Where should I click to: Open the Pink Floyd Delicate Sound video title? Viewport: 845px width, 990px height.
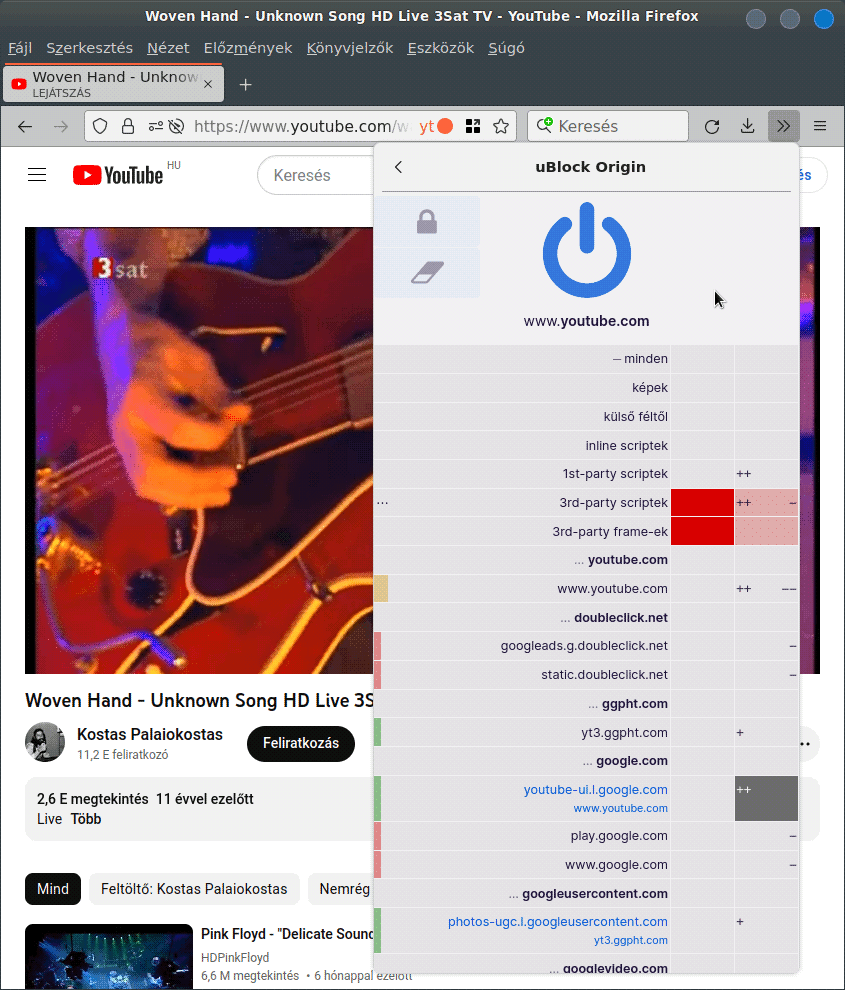click(x=287, y=934)
